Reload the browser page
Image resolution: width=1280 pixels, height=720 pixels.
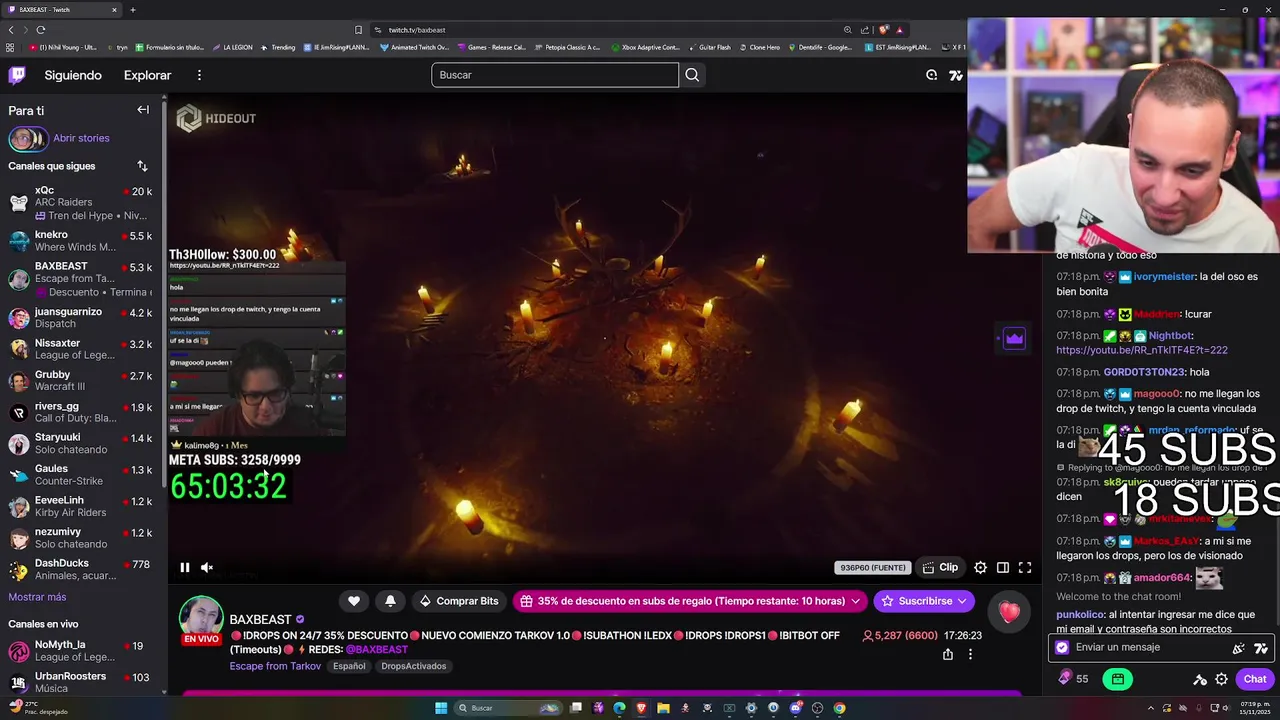[x=41, y=30]
